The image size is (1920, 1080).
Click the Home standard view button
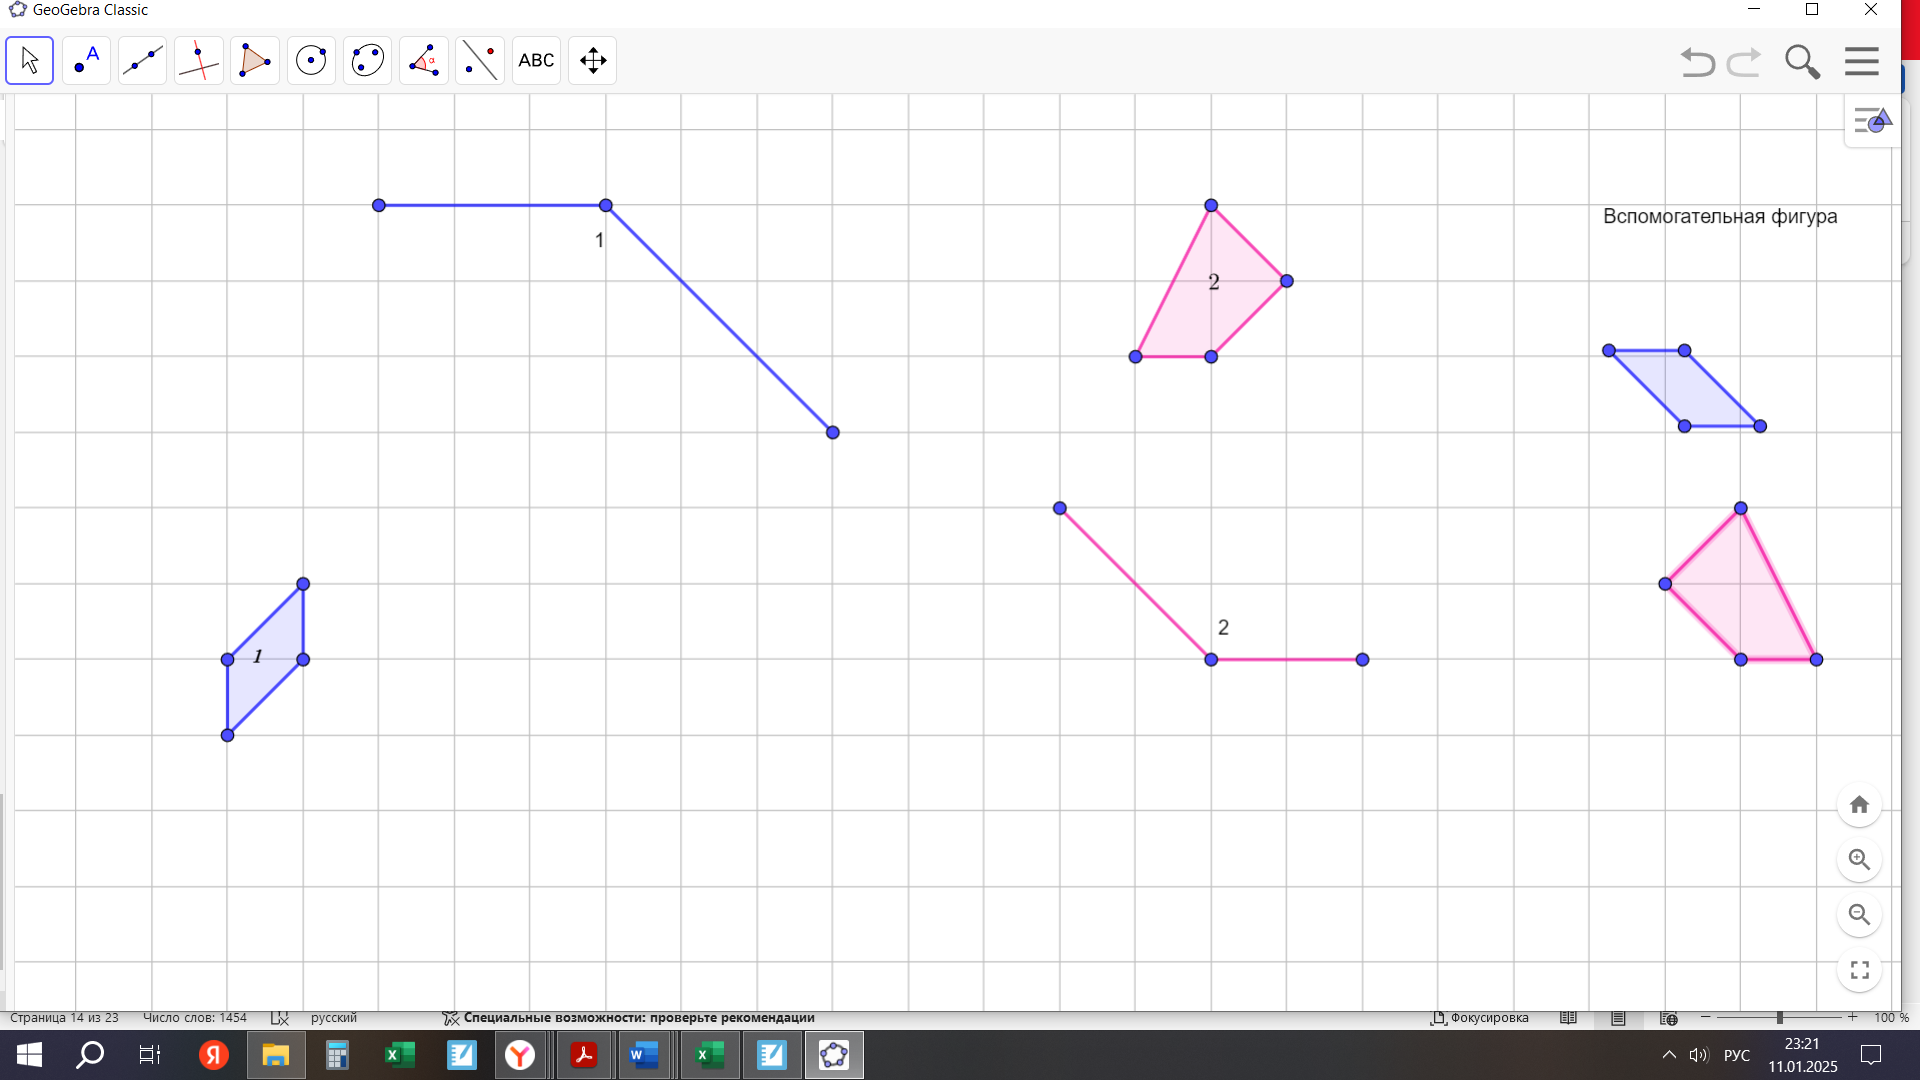coord(1859,805)
